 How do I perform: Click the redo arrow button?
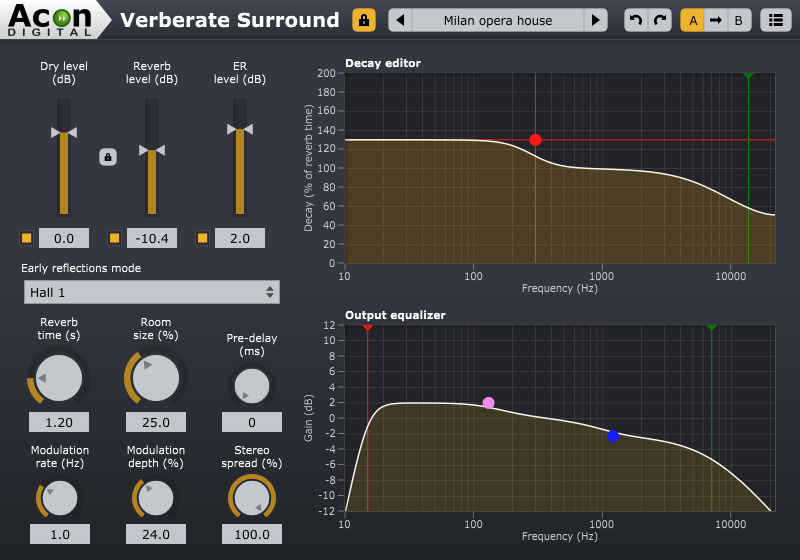660,20
